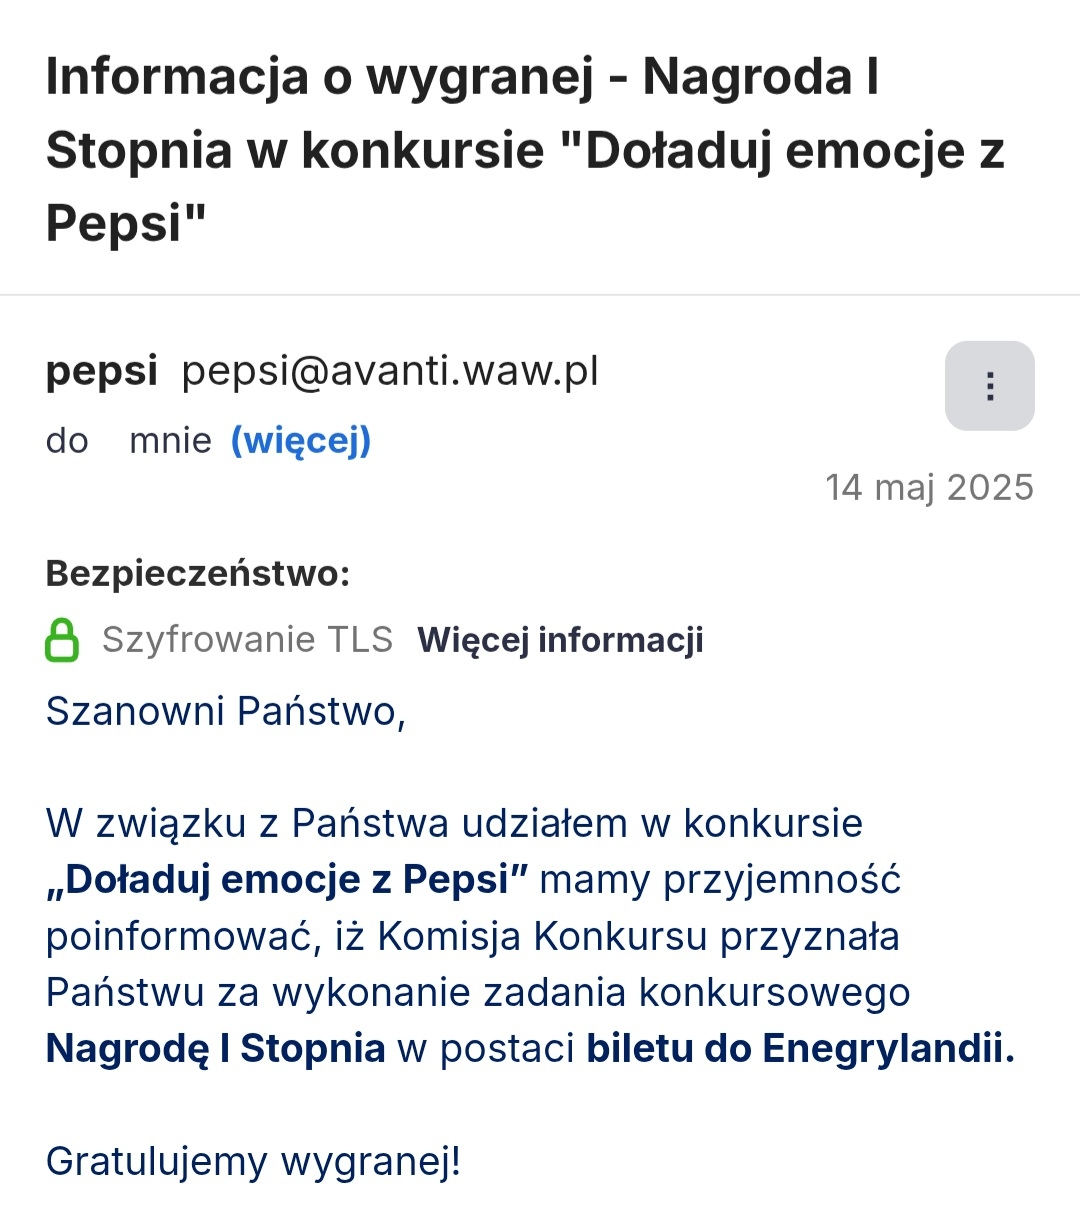Open the three-dot message options menu
Image resolution: width=1080 pixels, height=1227 pixels.
point(989,386)
